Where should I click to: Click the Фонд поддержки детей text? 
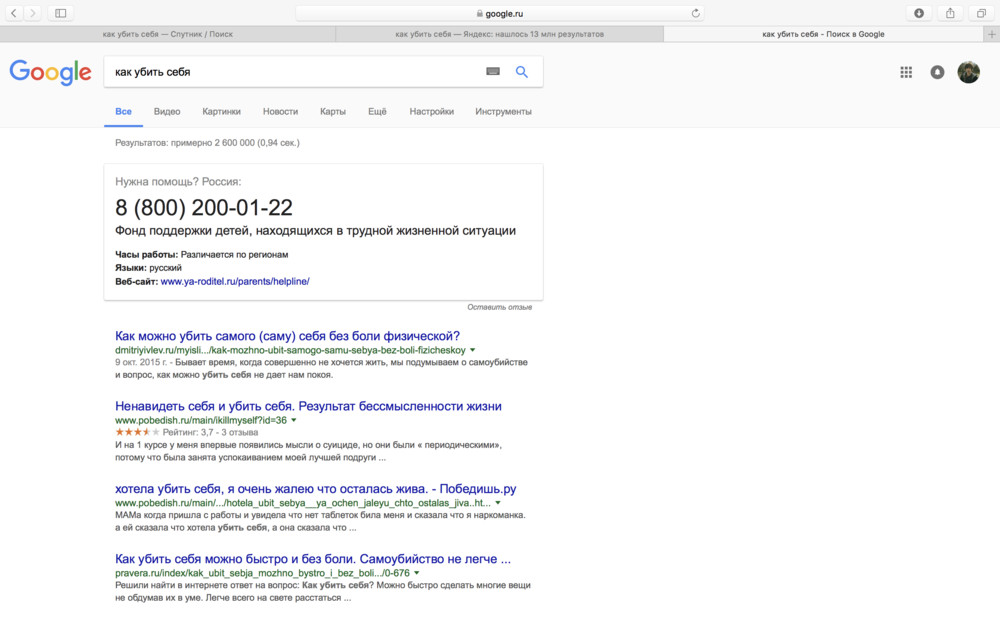pyautogui.click(x=315, y=231)
